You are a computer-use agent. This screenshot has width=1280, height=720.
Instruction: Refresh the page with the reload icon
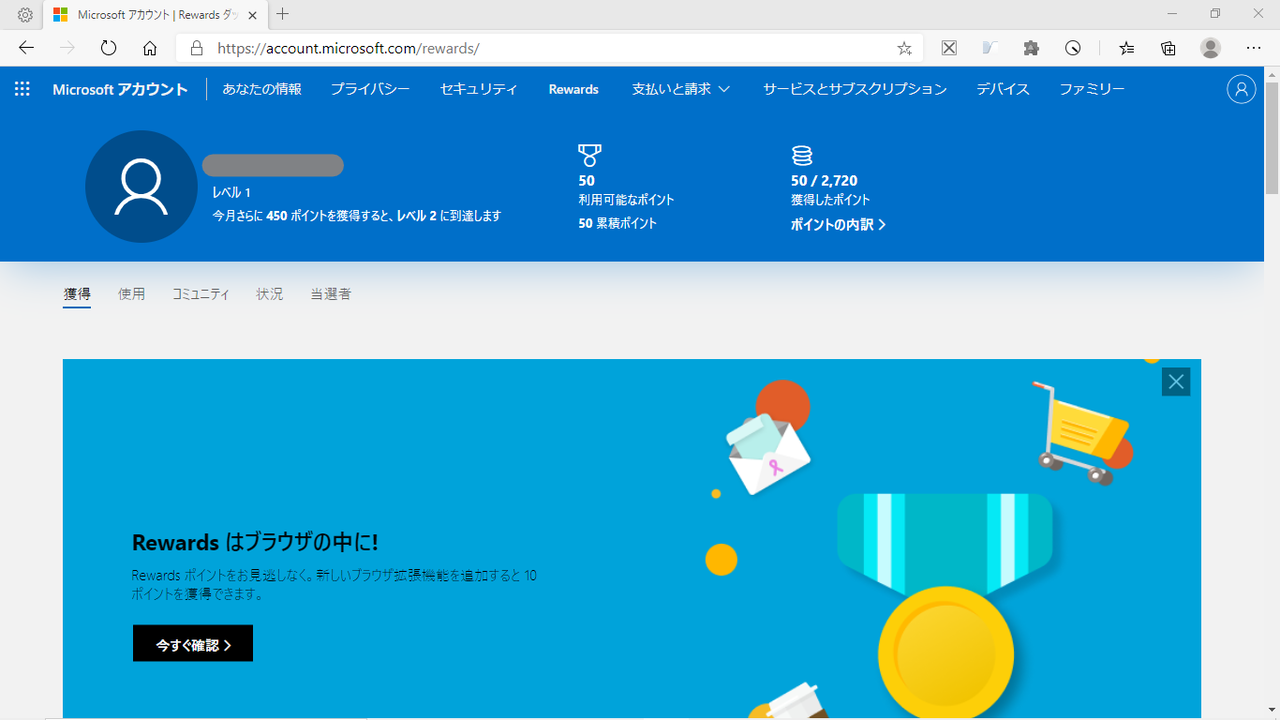pyautogui.click(x=108, y=48)
